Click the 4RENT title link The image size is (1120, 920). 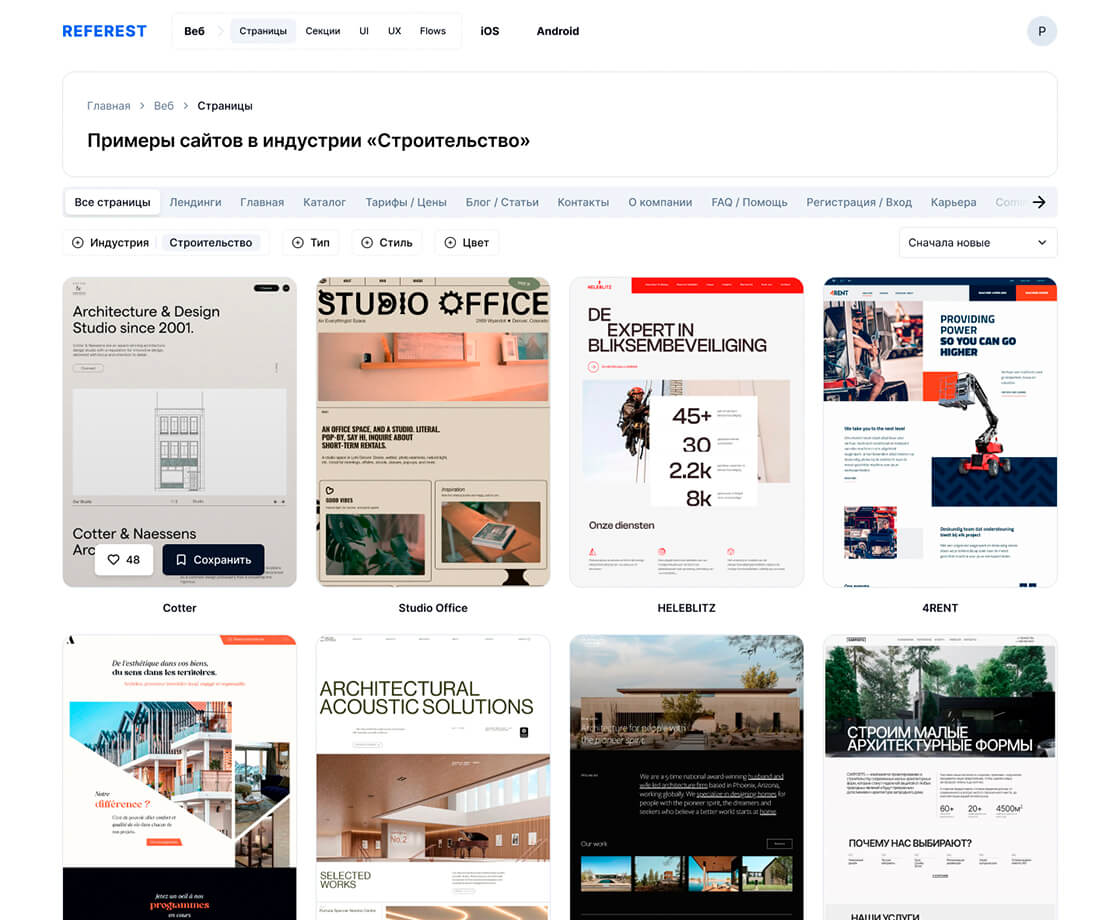pos(940,608)
